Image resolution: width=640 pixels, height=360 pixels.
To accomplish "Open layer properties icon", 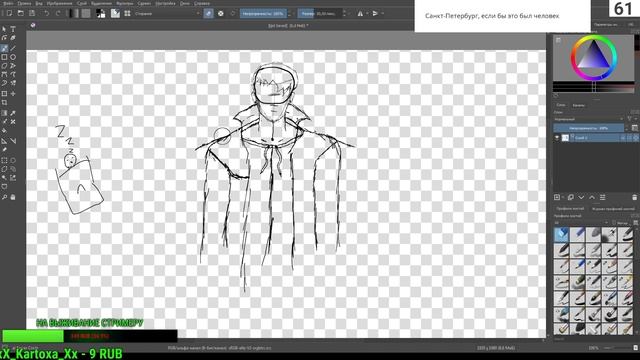I will (x=602, y=198).
